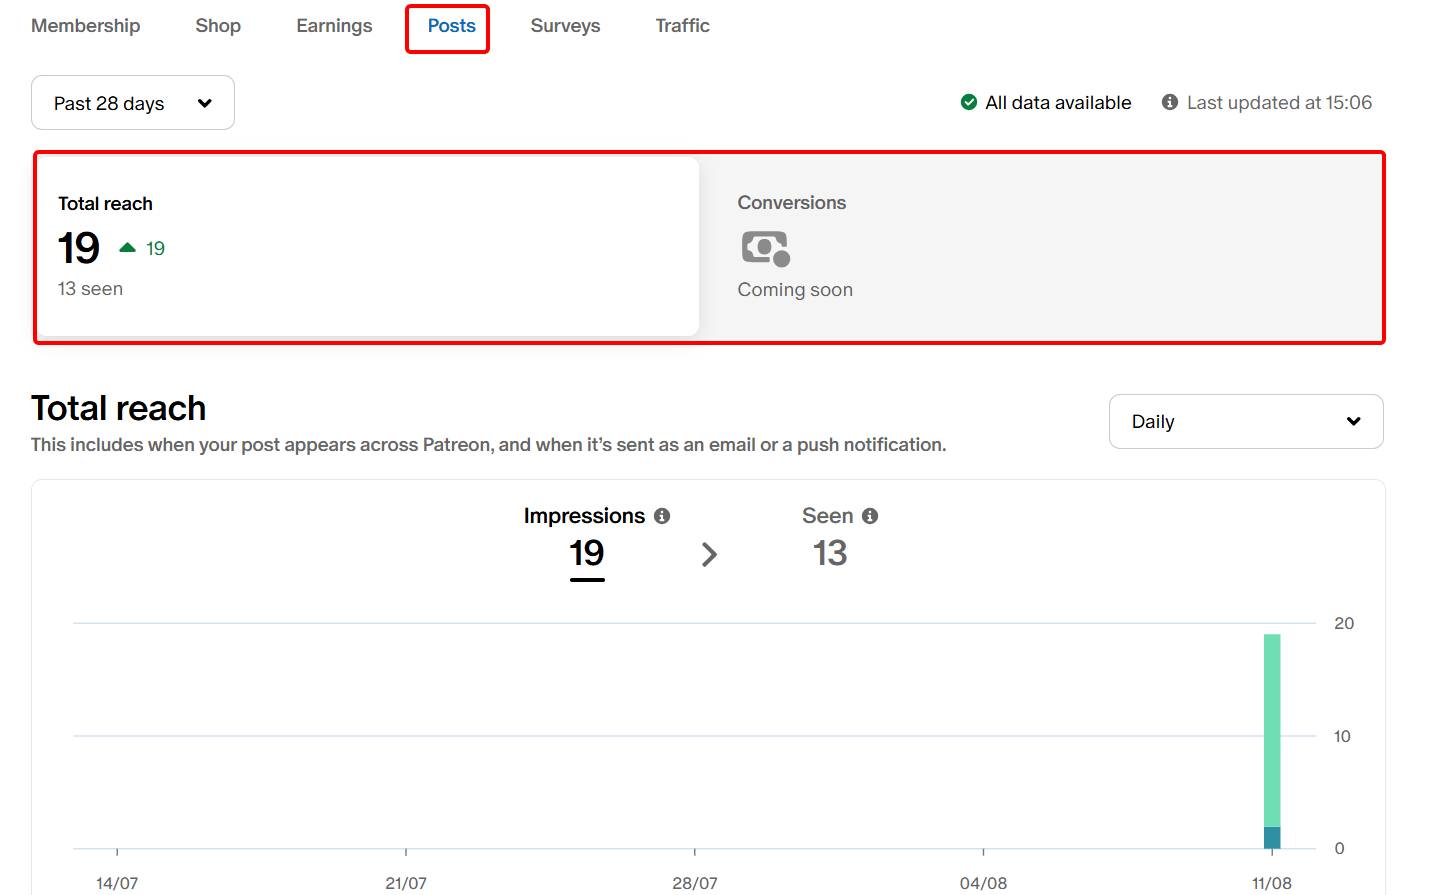This screenshot has height=895, width=1429.
Task: Click the dark teal seen bar segment
Action: coord(1272,838)
